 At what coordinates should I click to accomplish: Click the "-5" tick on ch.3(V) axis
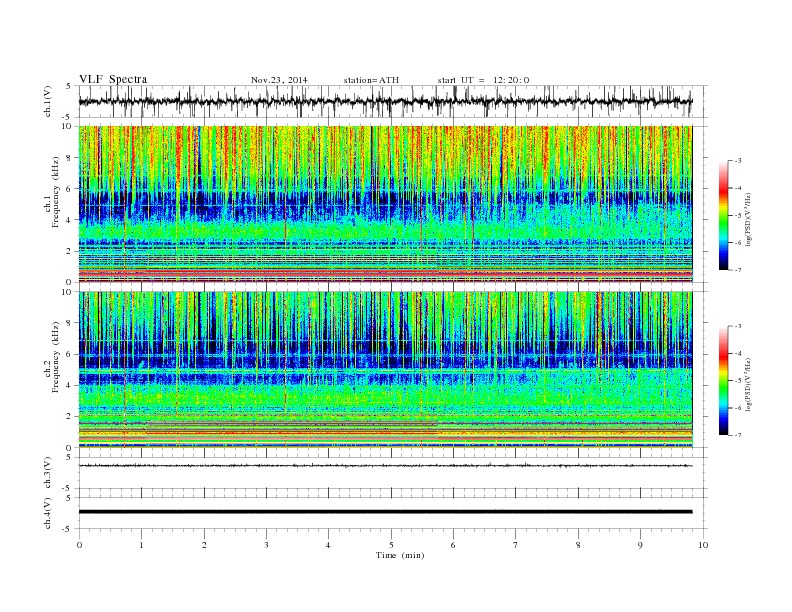click(x=68, y=489)
